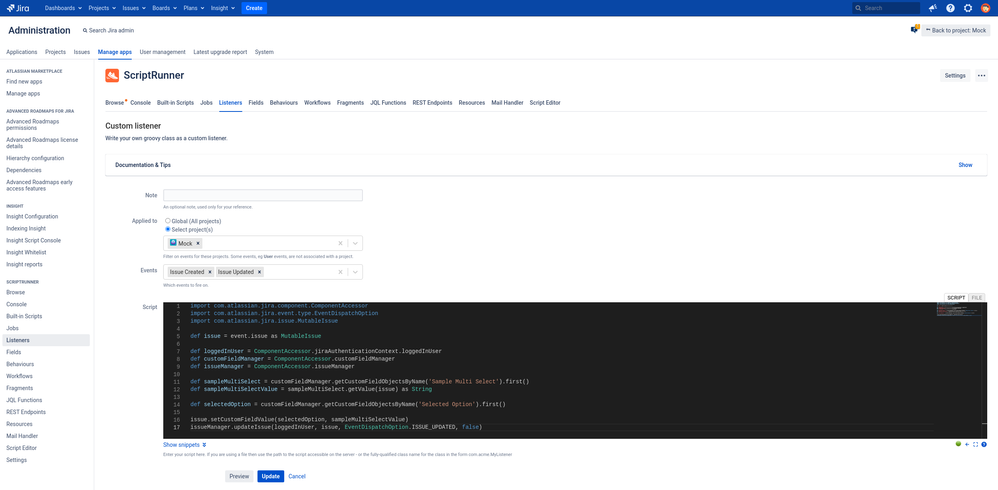This screenshot has width=998, height=490.
Task: Click the ScriptRunner orange logo
Action: (x=112, y=75)
